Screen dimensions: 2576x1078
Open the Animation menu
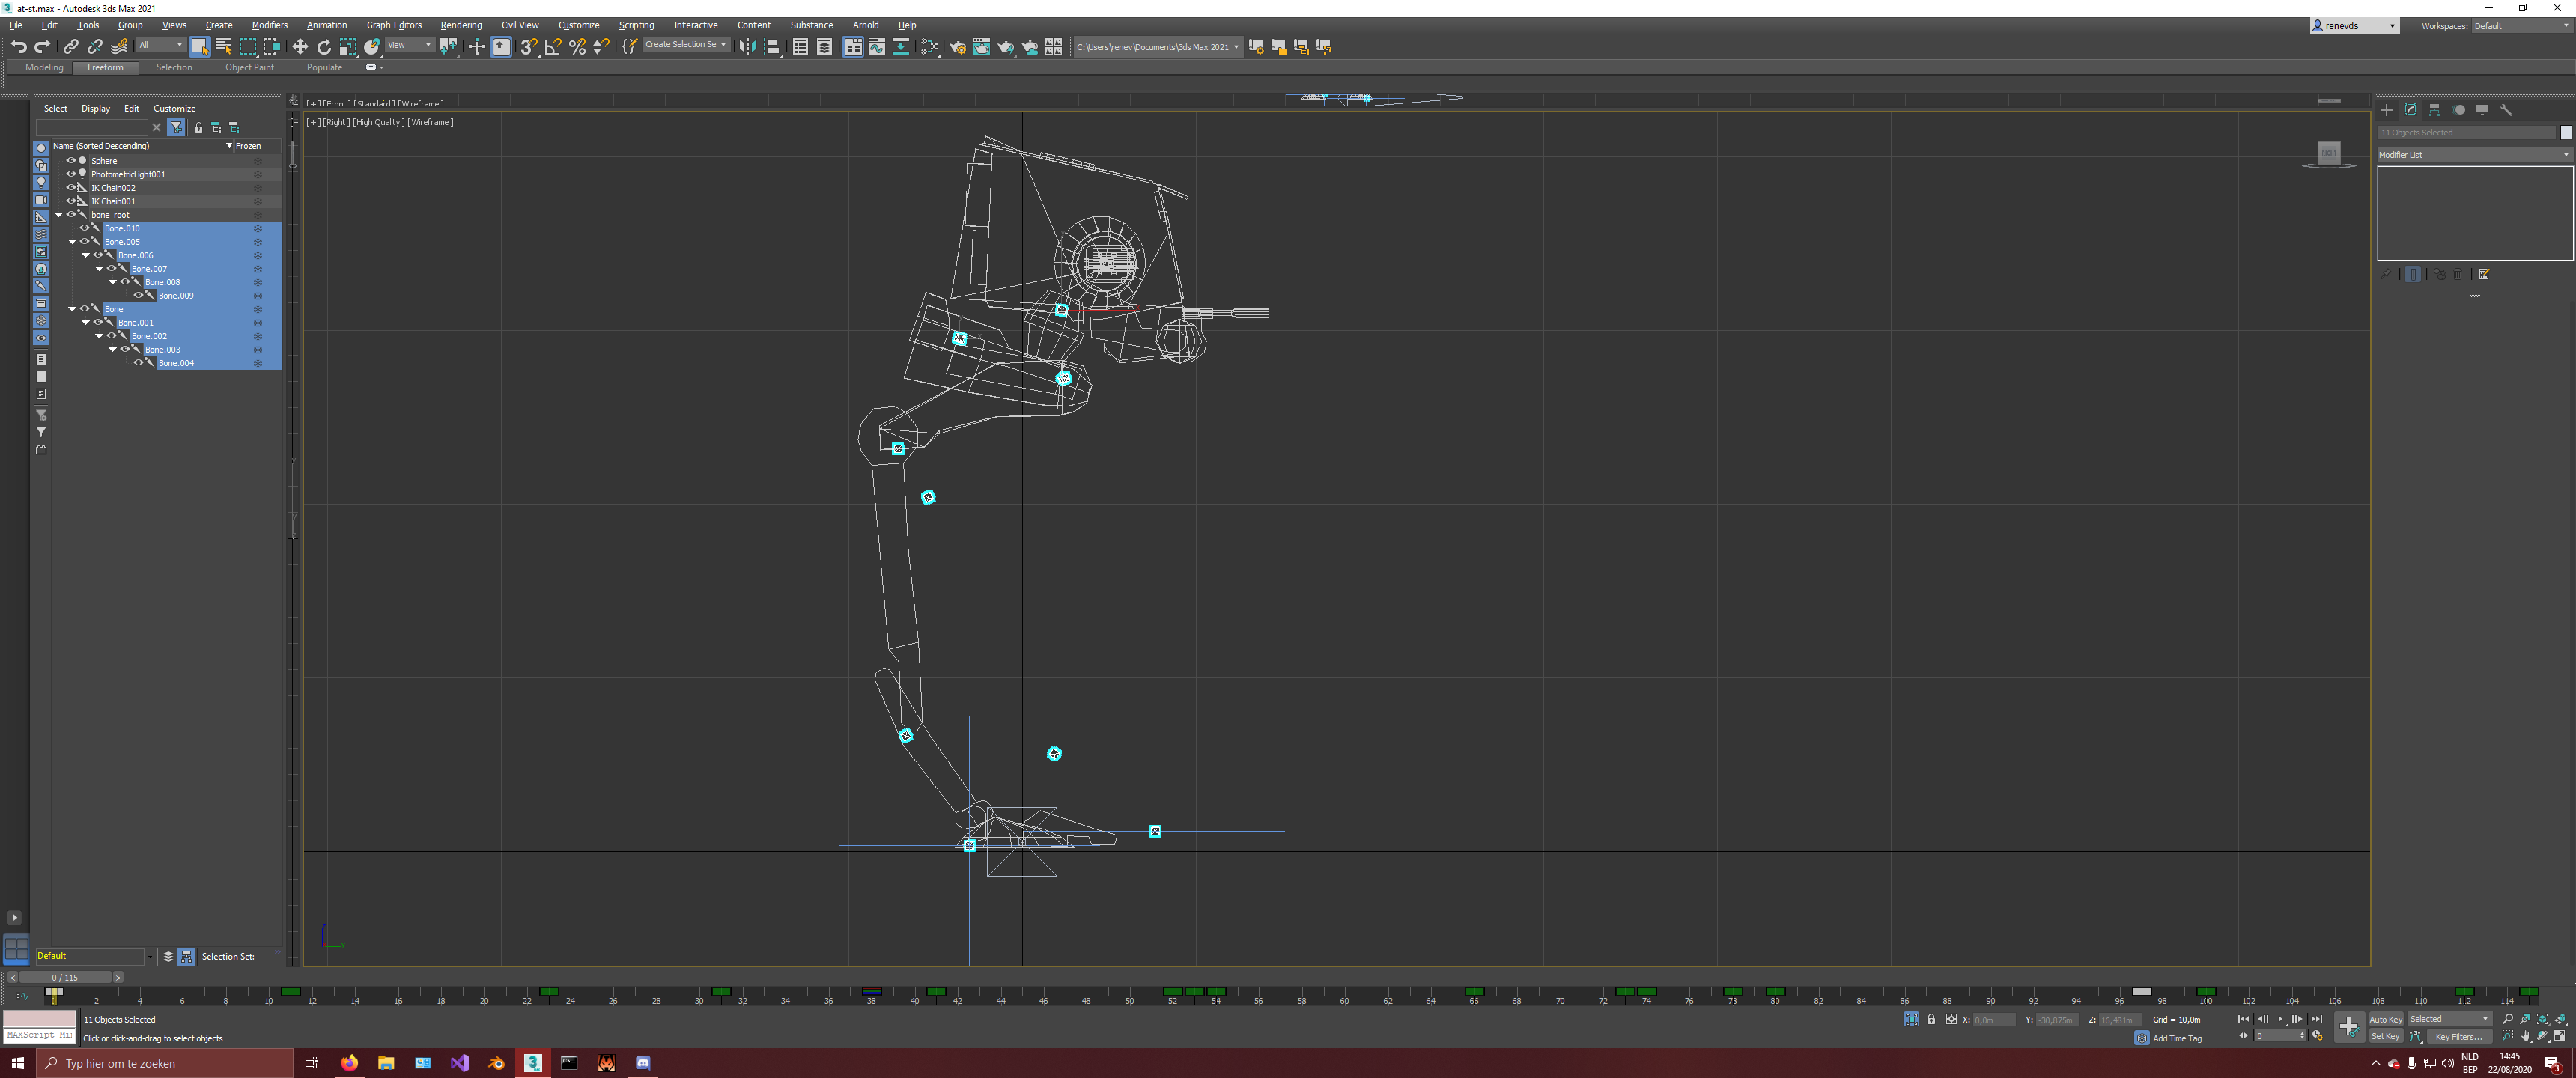[326, 25]
